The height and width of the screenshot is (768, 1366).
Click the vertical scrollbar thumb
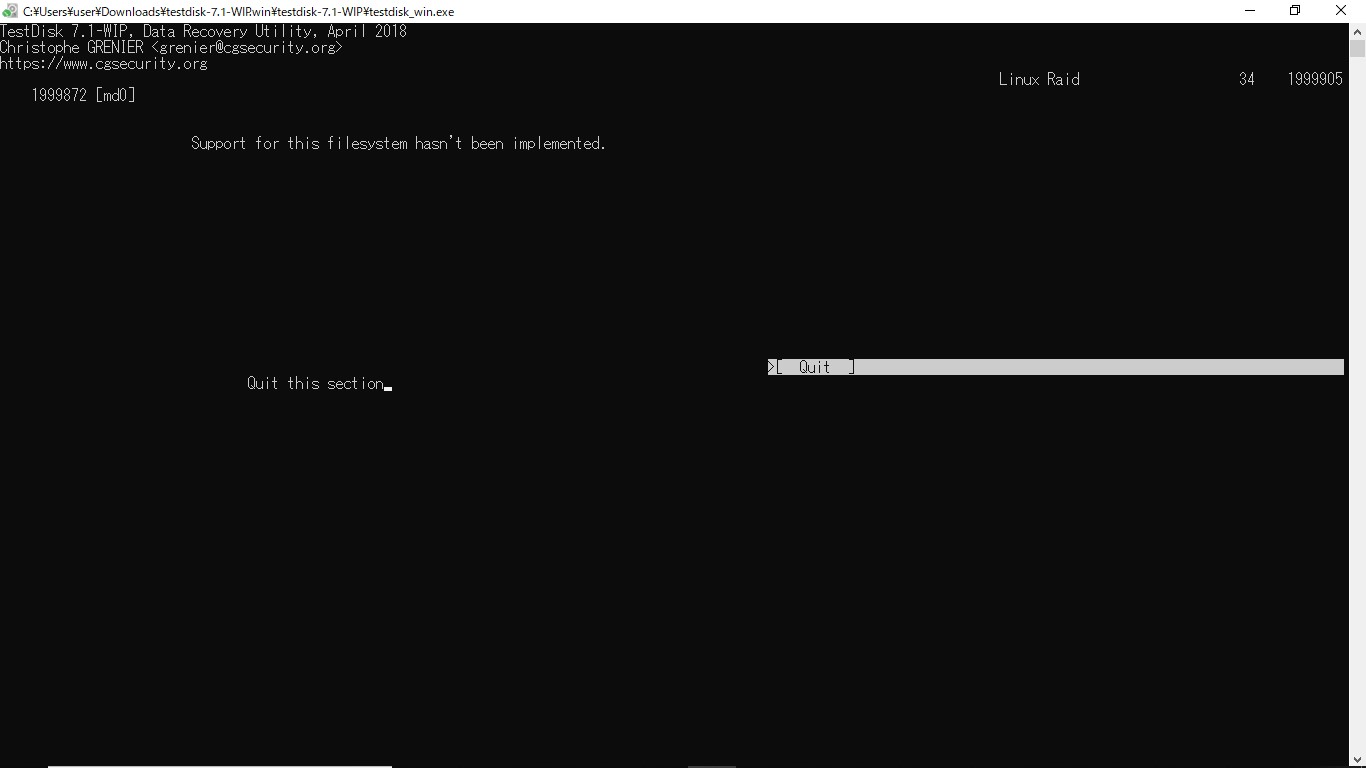1357,48
